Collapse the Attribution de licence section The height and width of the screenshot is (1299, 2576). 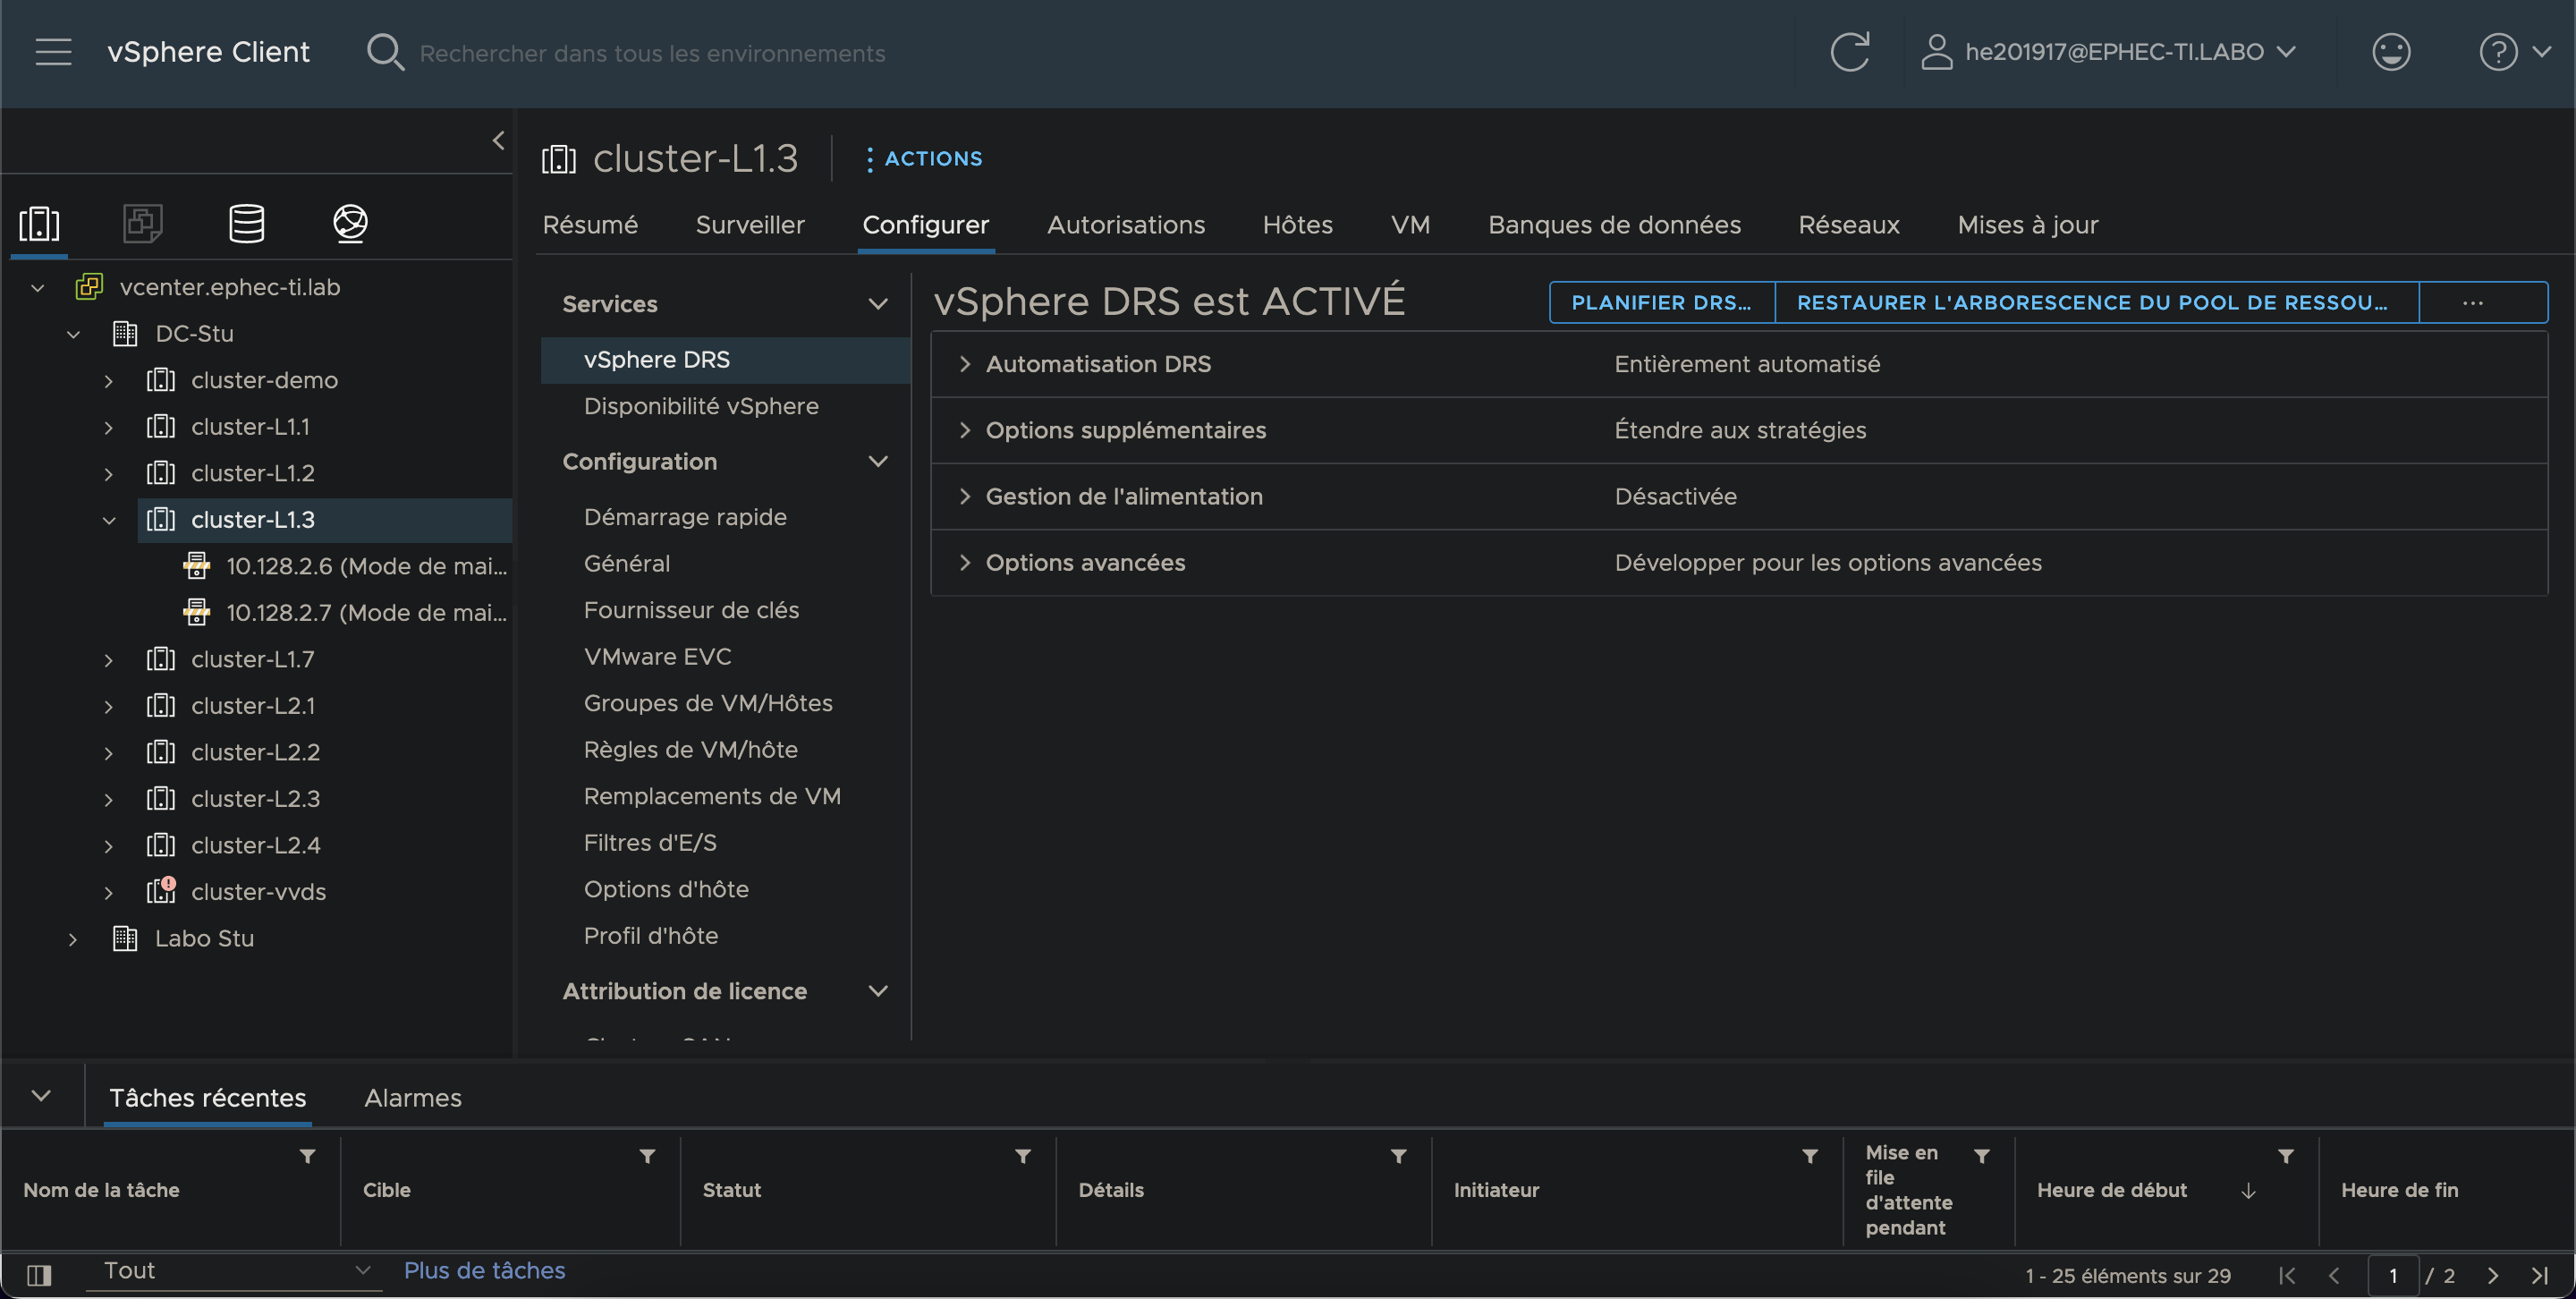tap(878, 991)
